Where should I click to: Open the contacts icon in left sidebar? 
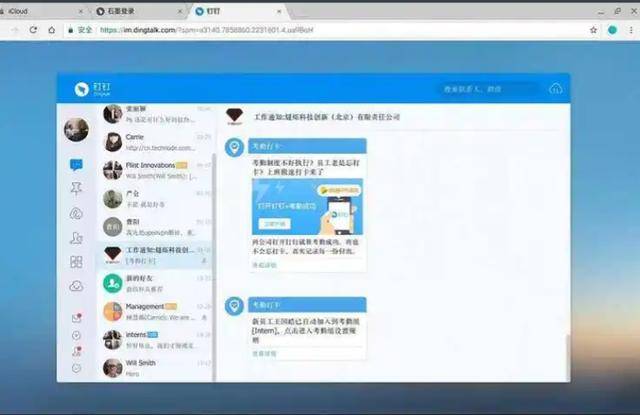(76, 237)
